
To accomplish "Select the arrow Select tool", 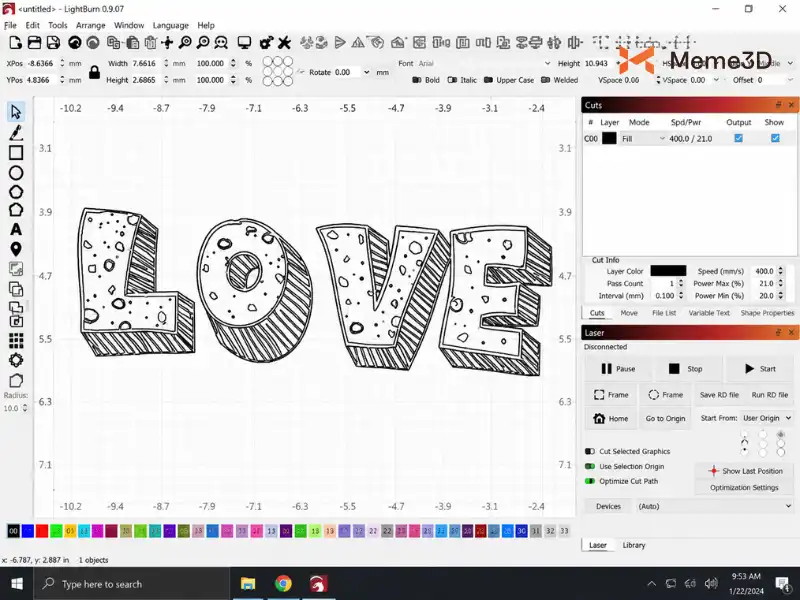I will [16, 112].
